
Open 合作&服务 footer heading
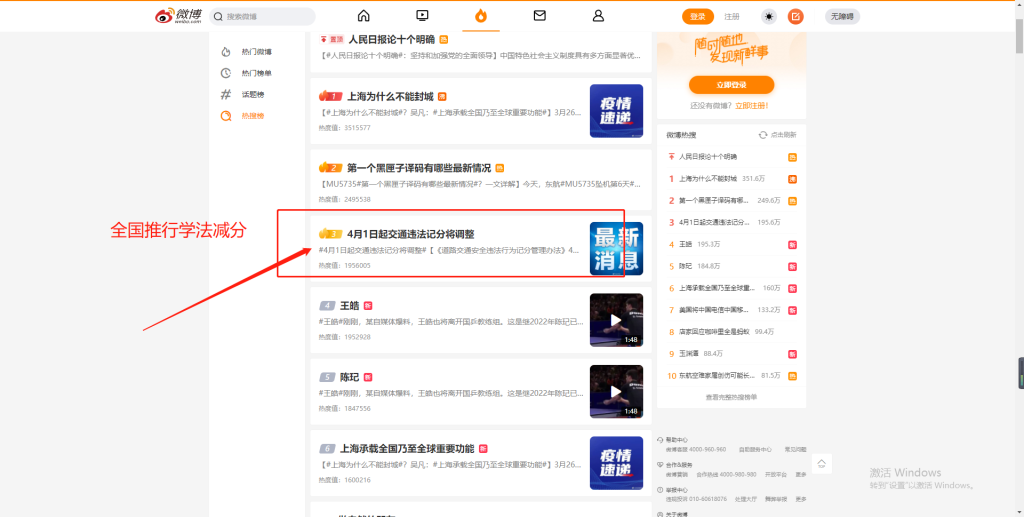679,465
